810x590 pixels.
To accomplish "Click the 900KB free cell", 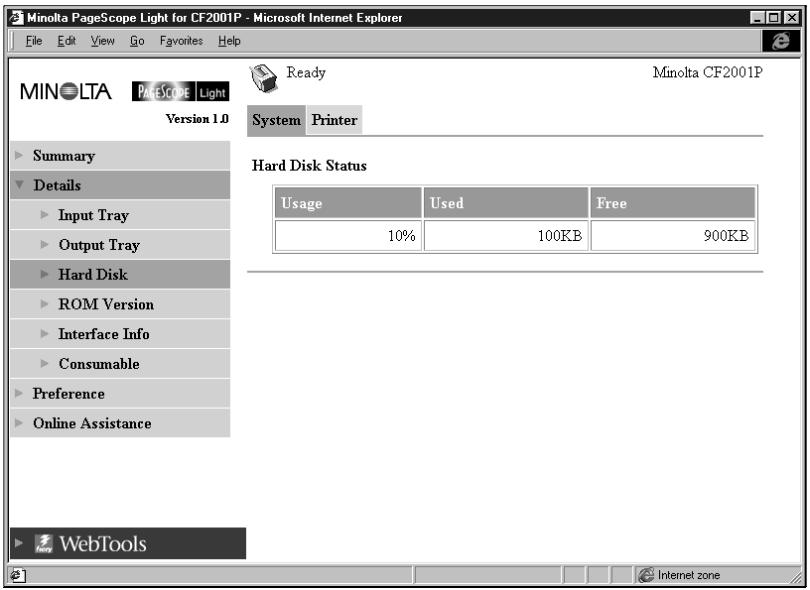I will click(673, 236).
